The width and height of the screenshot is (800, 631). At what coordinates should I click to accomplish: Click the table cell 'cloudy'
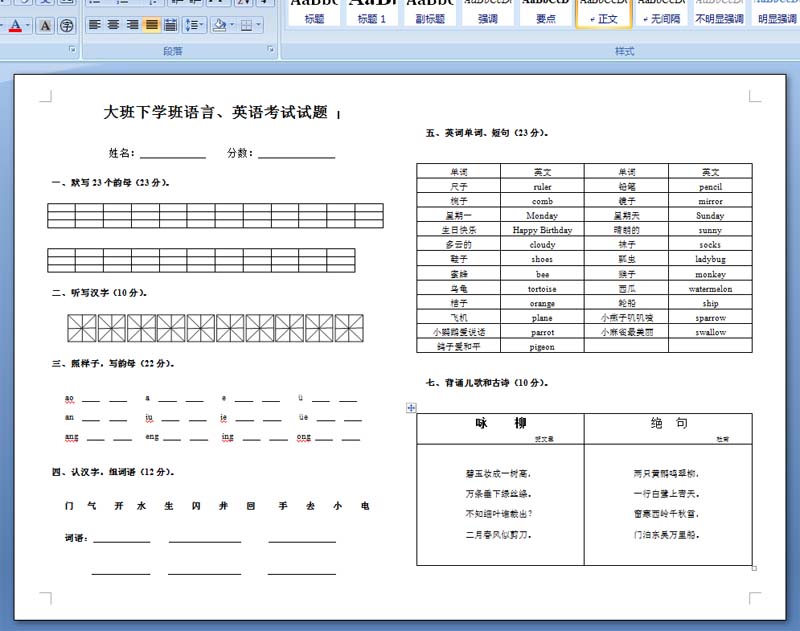click(x=542, y=245)
